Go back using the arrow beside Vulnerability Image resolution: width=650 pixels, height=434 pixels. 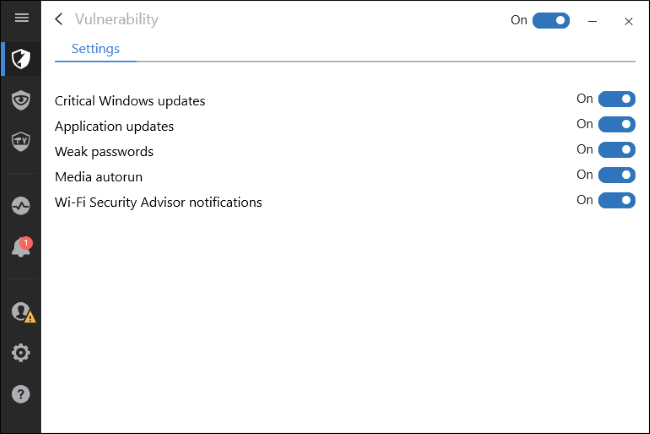[x=59, y=19]
